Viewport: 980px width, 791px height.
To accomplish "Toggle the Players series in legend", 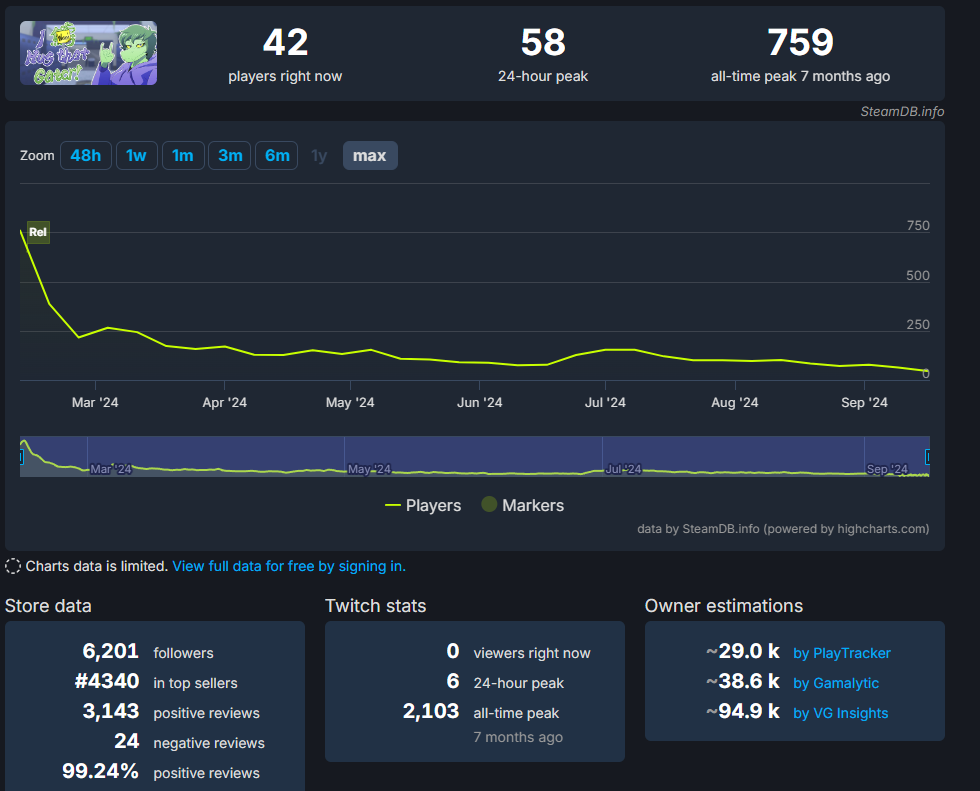I will [423, 505].
